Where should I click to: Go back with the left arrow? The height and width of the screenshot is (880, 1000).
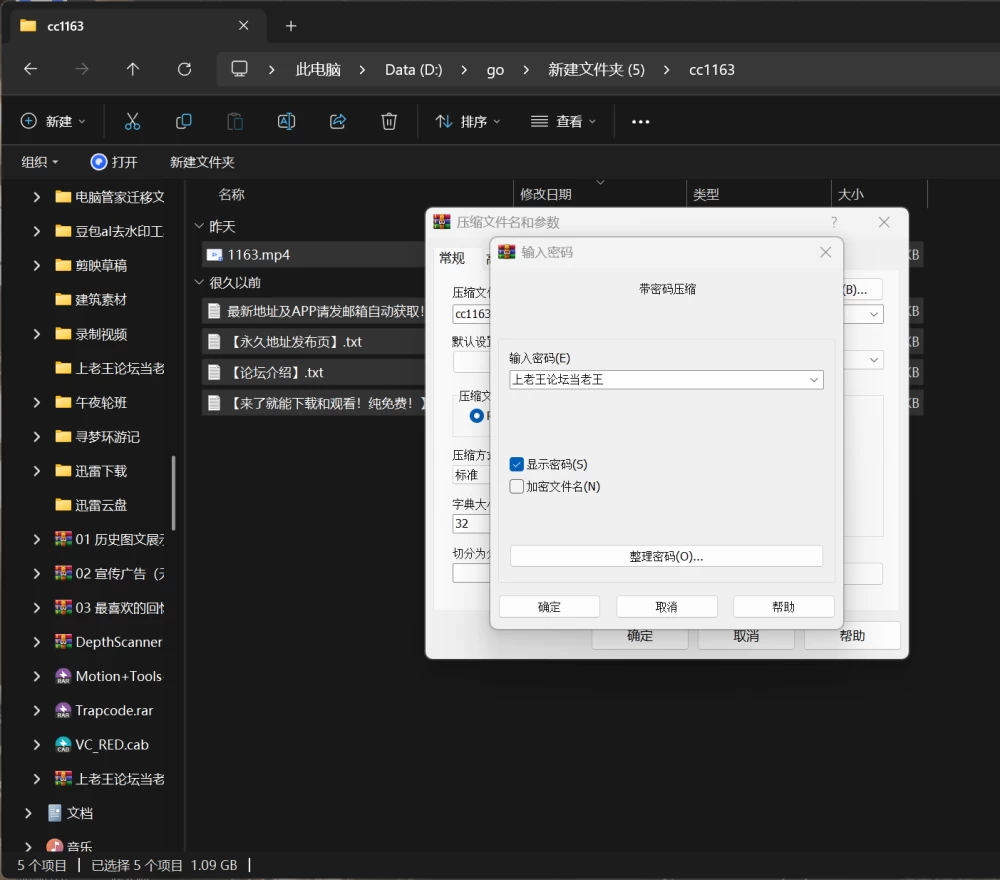(x=31, y=69)
